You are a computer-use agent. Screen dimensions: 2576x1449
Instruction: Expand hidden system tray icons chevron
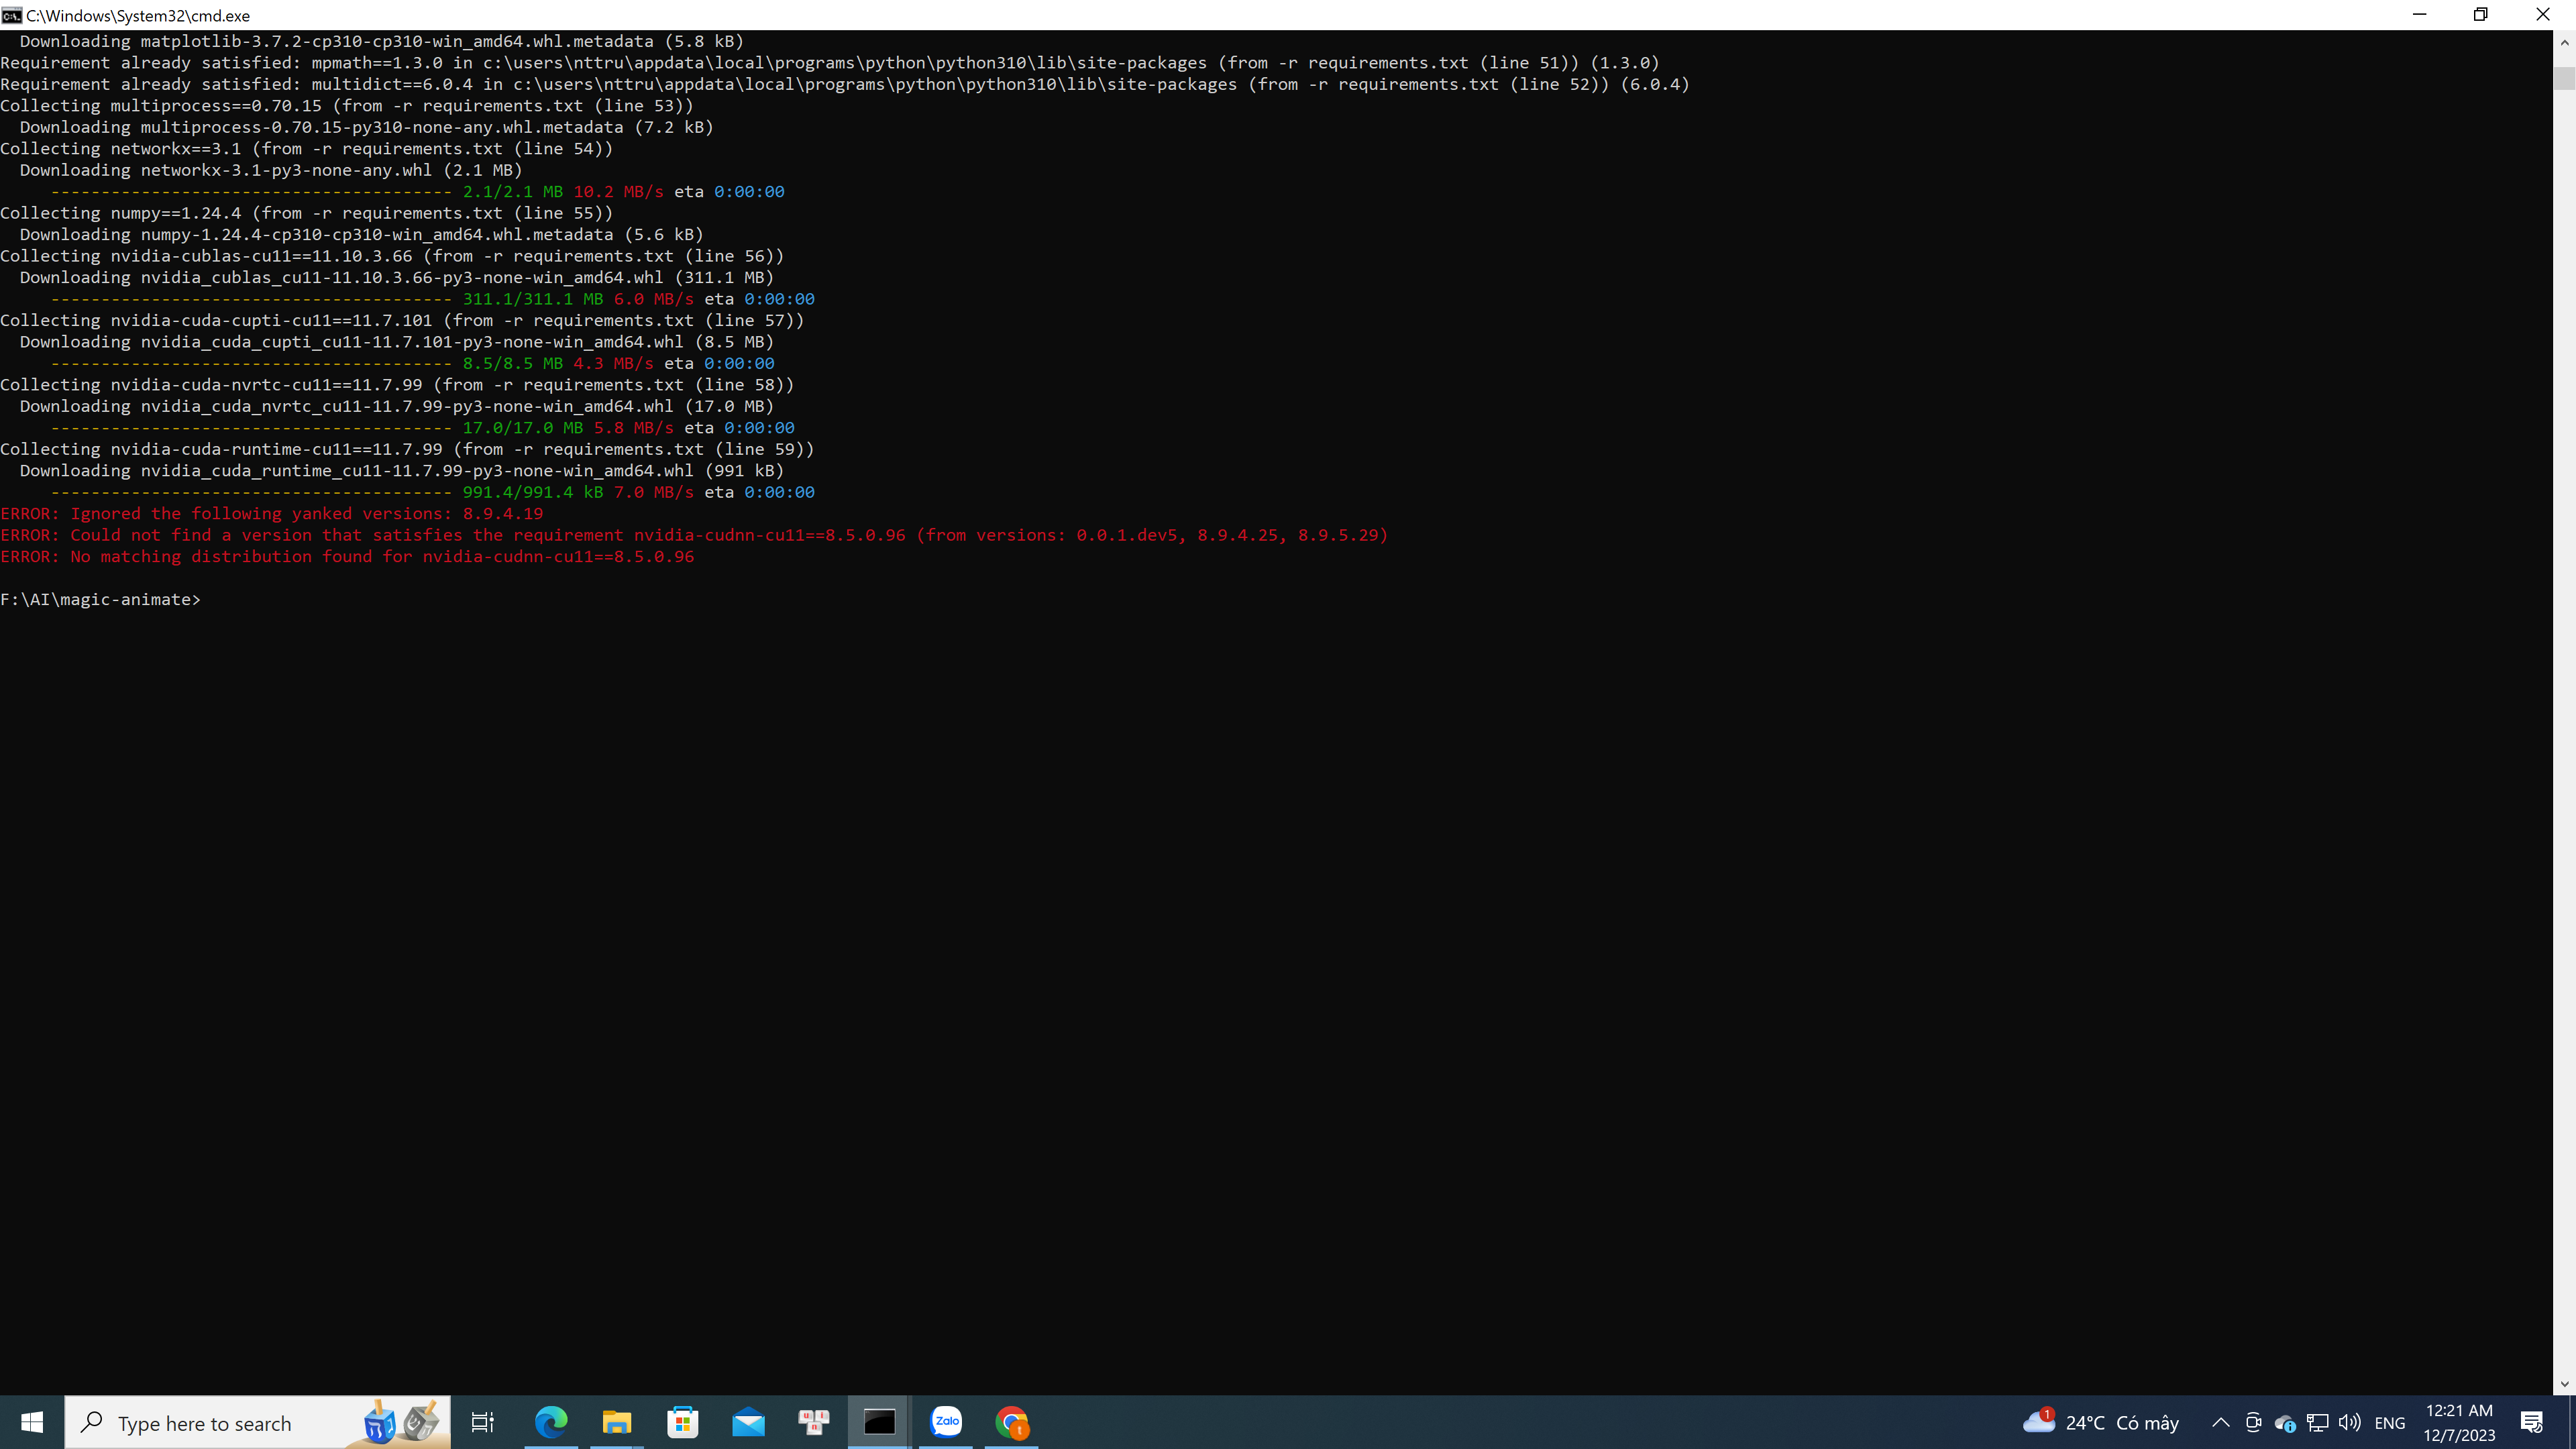pyautogui.click(x=2220, y=1422)
